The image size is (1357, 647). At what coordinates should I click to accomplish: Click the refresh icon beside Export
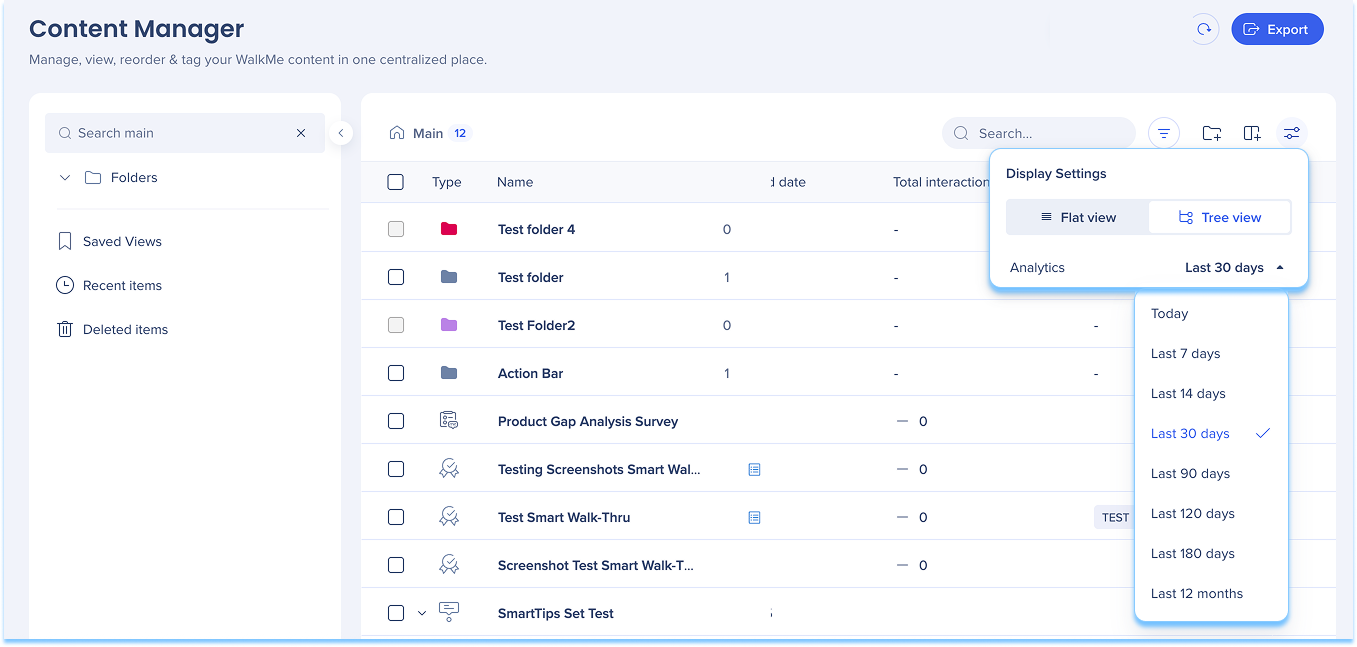coord(1204,29)
